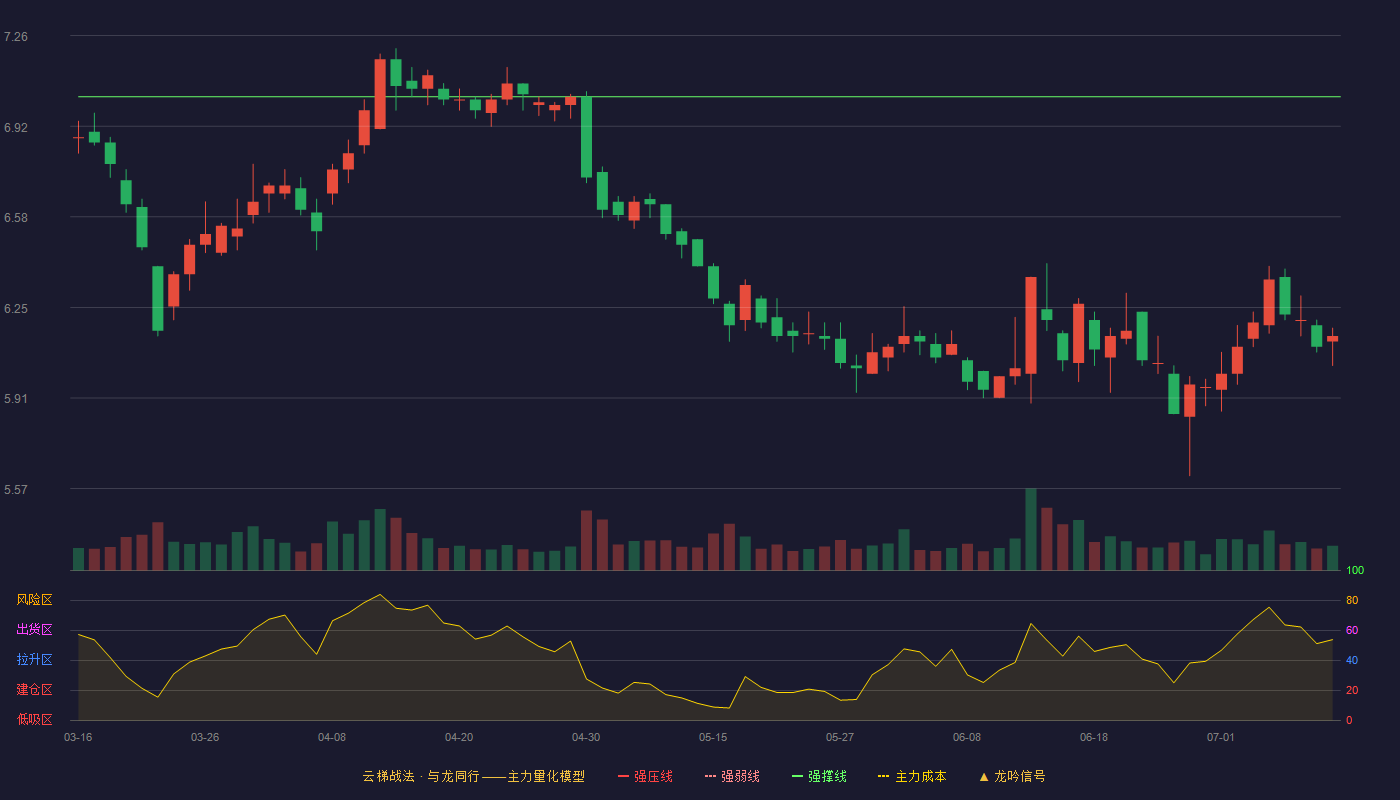Screen dimensions: 1400x800
Task: Click the 06-18 date label
Action: (1094, 737)
